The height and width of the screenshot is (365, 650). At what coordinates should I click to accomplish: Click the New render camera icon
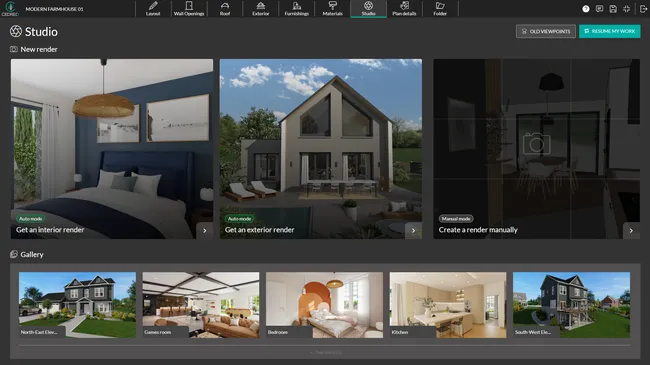pyautogui.click(x=14, y=49)
